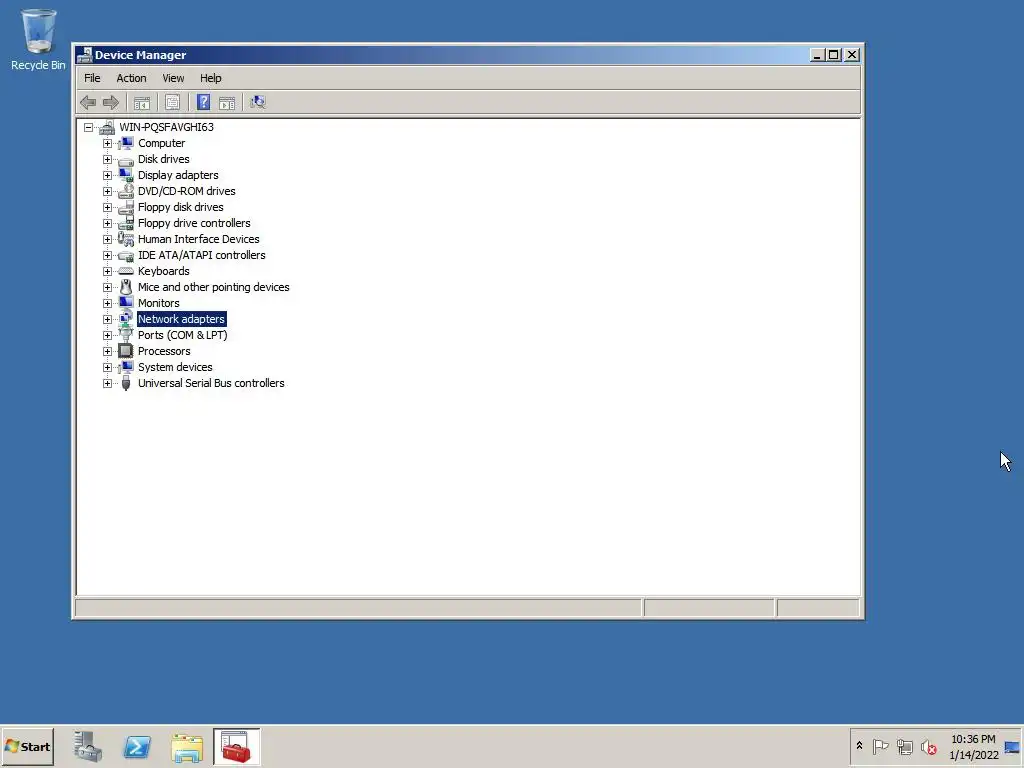1024x768 pixels.
Task: Select Monitors label
Action: coord(159,303)
